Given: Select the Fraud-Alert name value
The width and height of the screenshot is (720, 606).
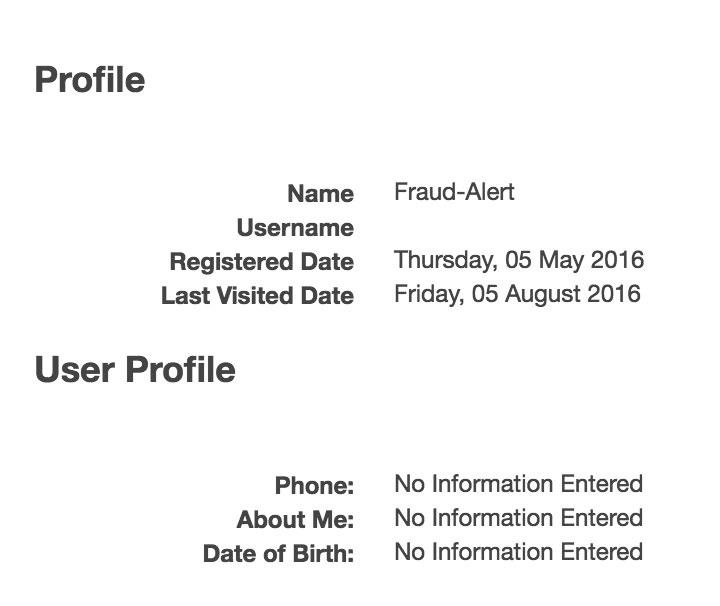Looking at the screenshot, I should click(454, 192).
